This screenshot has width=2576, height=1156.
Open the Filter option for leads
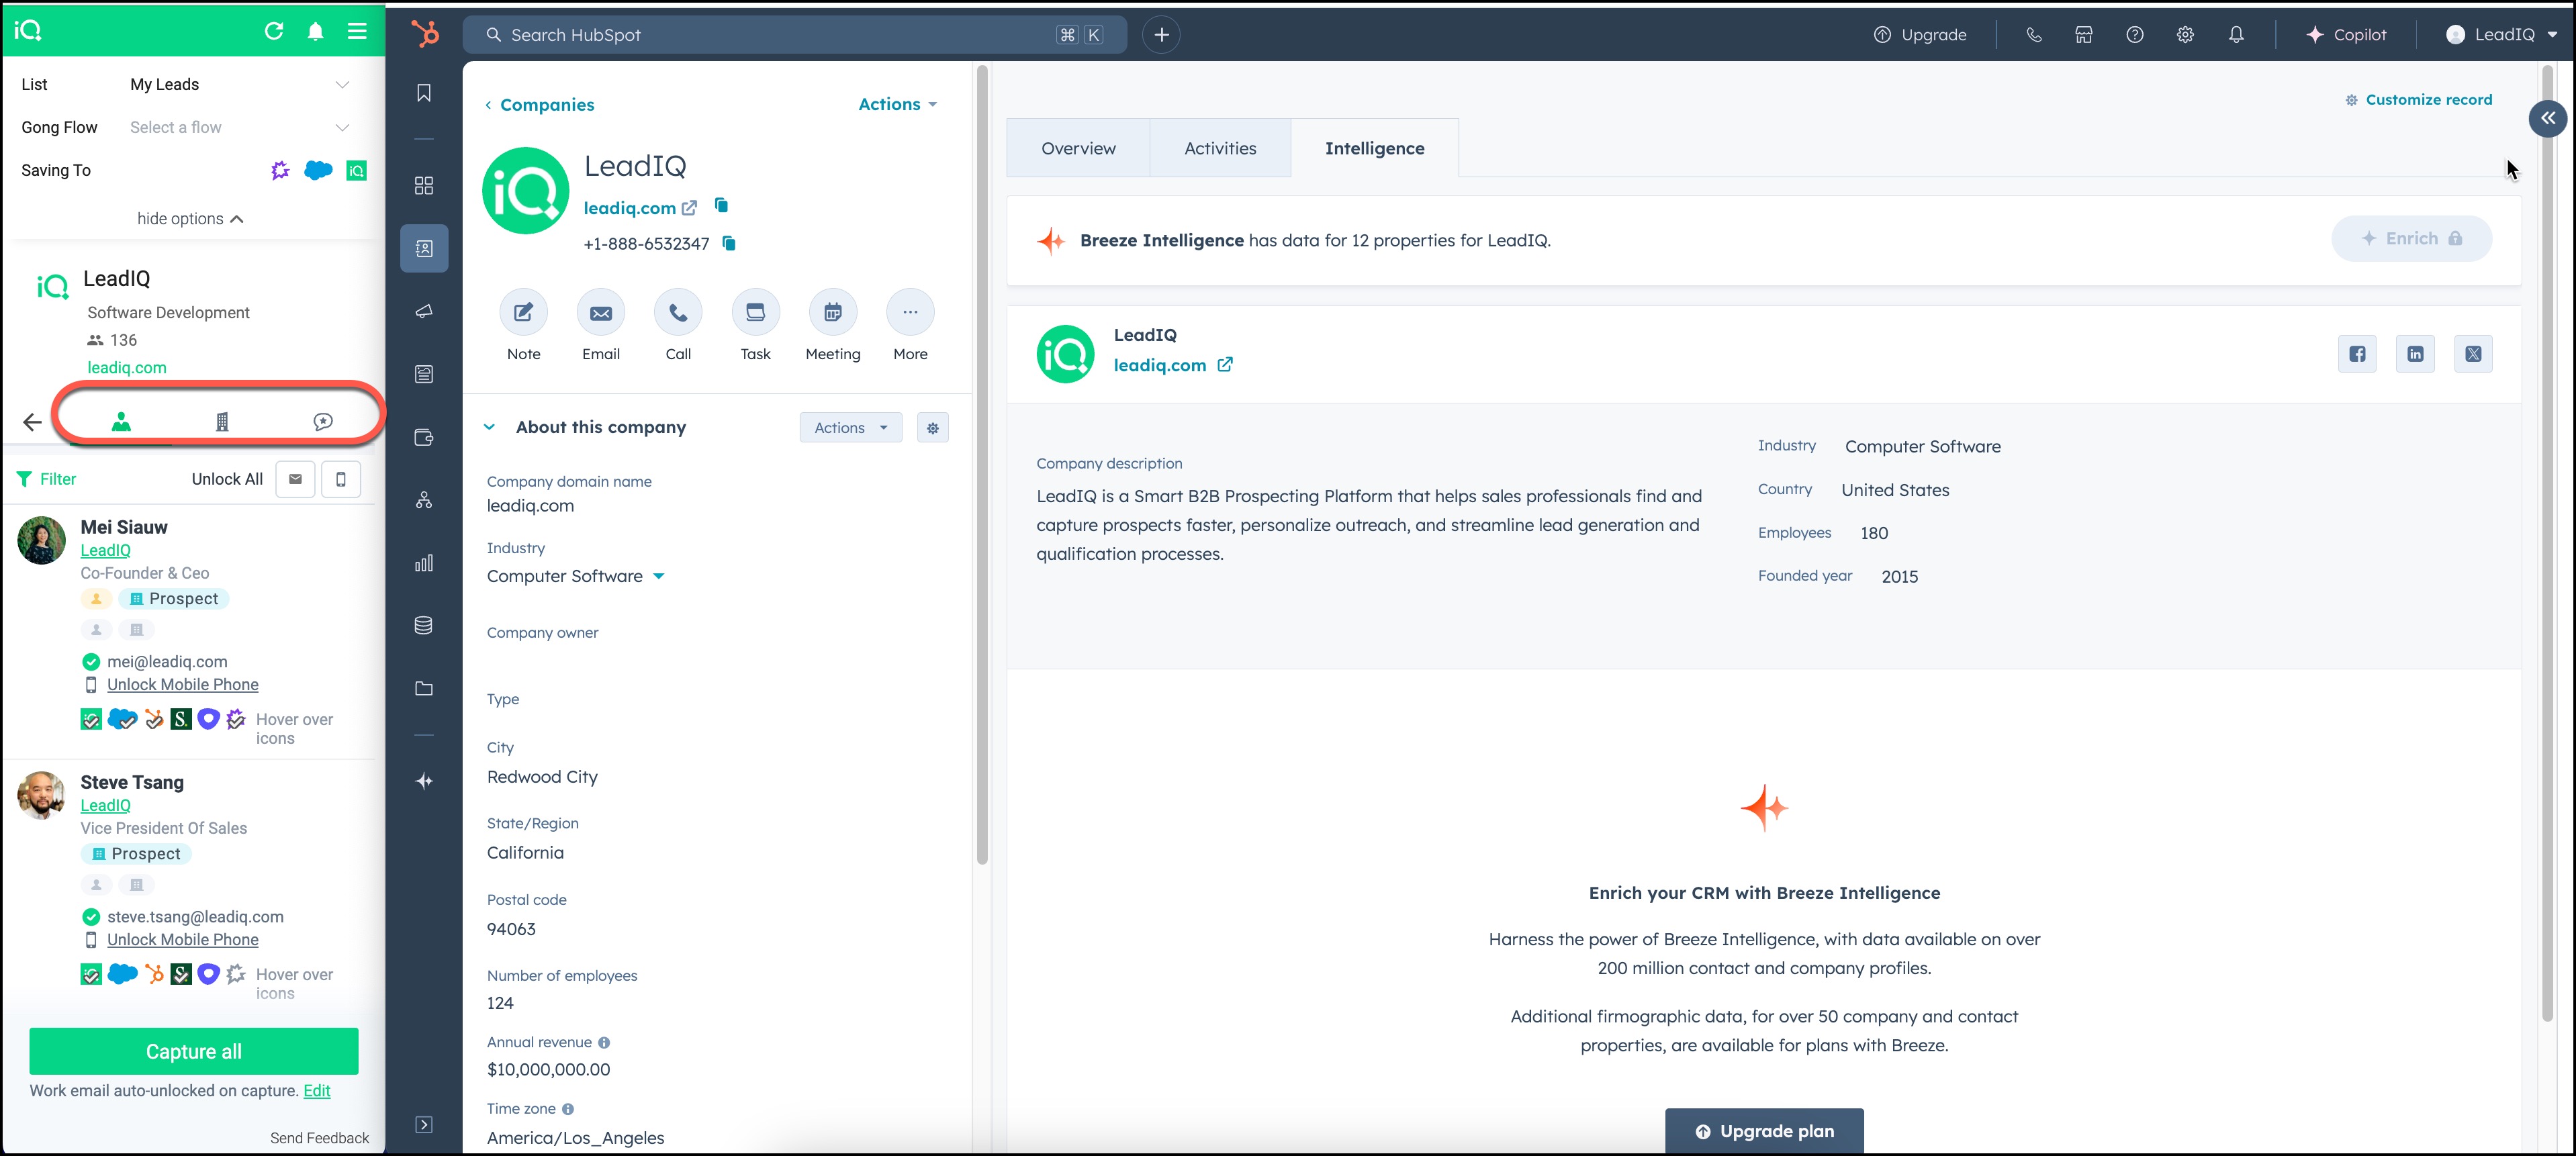47,479
